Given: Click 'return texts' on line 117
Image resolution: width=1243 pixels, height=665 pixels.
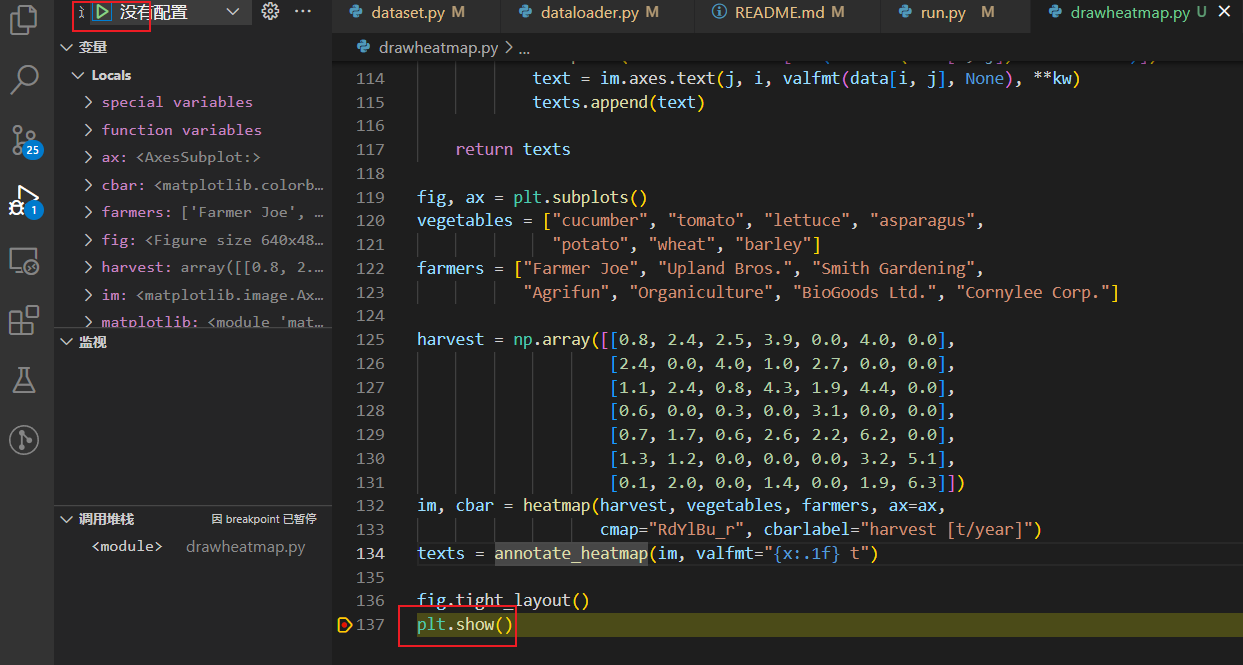Looking at the screenshot, I should [x=513, y=149].
